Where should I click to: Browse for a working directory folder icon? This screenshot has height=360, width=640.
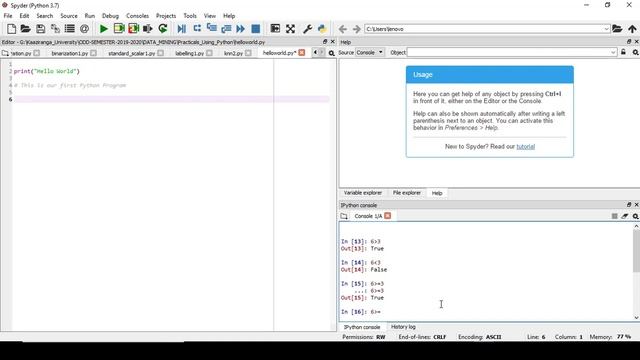(617, 29)
